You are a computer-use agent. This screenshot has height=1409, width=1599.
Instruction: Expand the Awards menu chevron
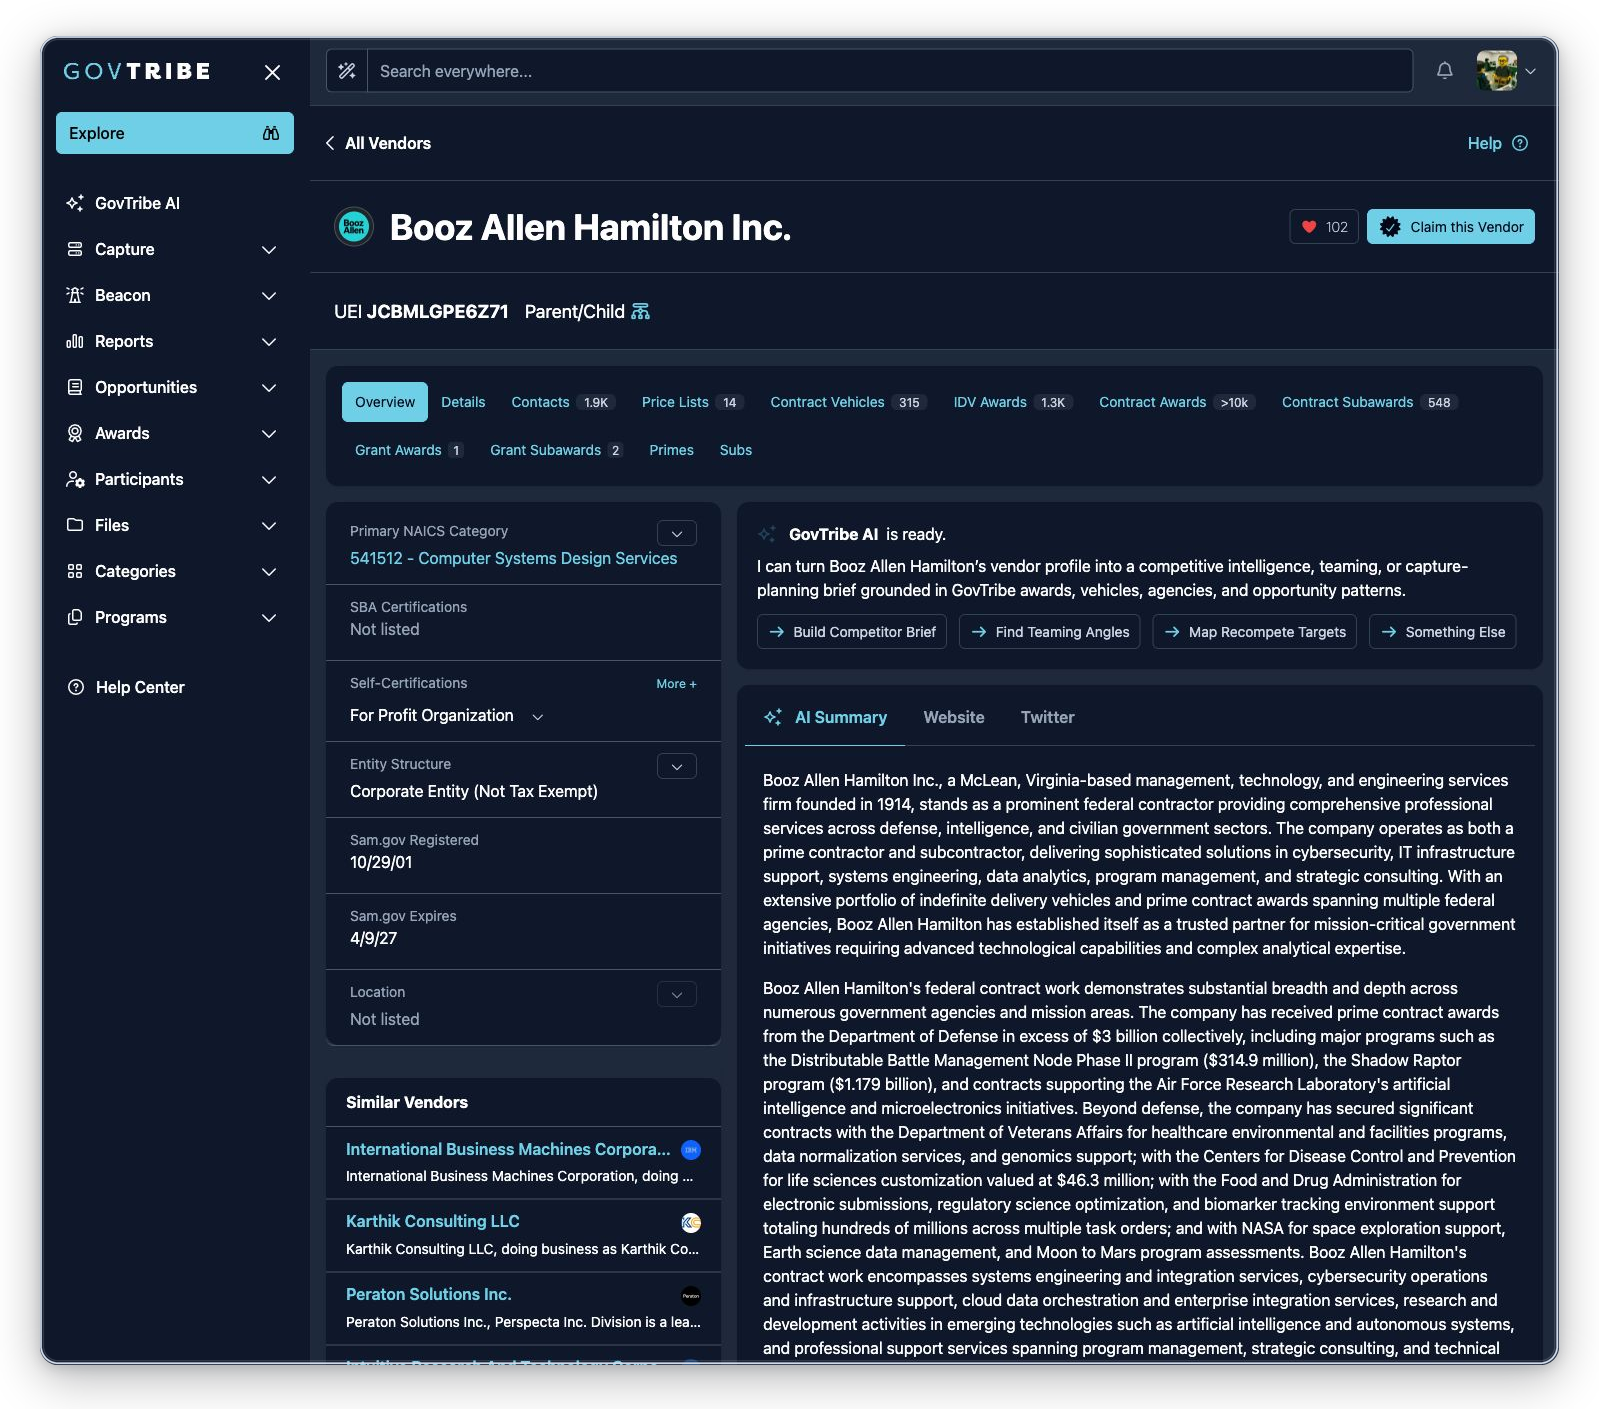[x=269, y=433]
